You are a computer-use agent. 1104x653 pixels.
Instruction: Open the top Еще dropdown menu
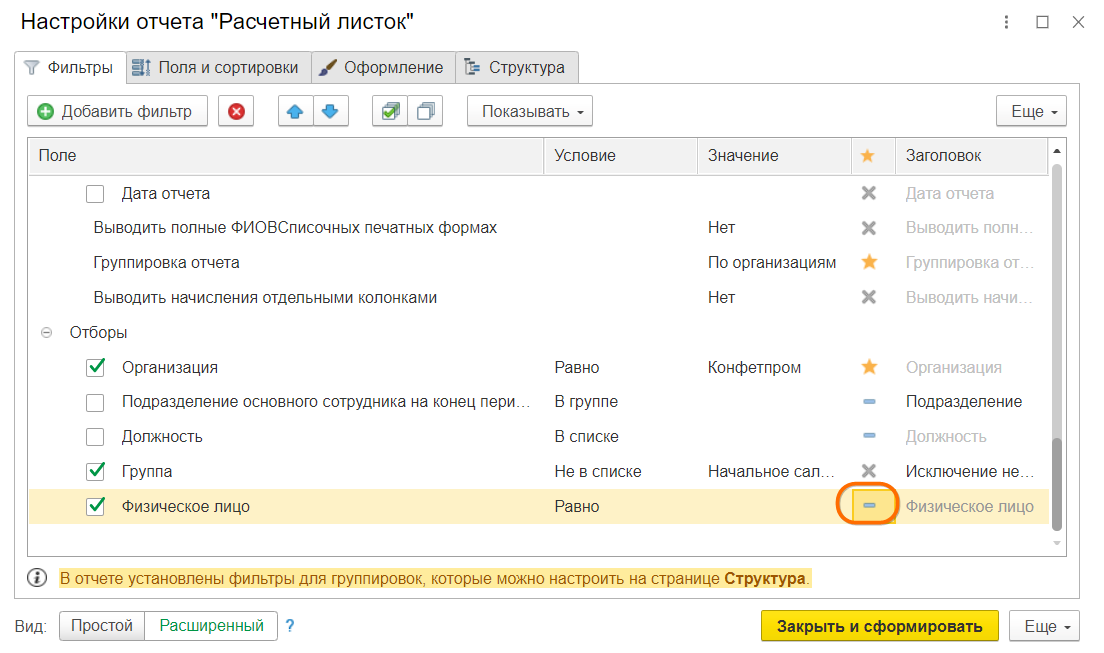click(x=1031, y=111)
